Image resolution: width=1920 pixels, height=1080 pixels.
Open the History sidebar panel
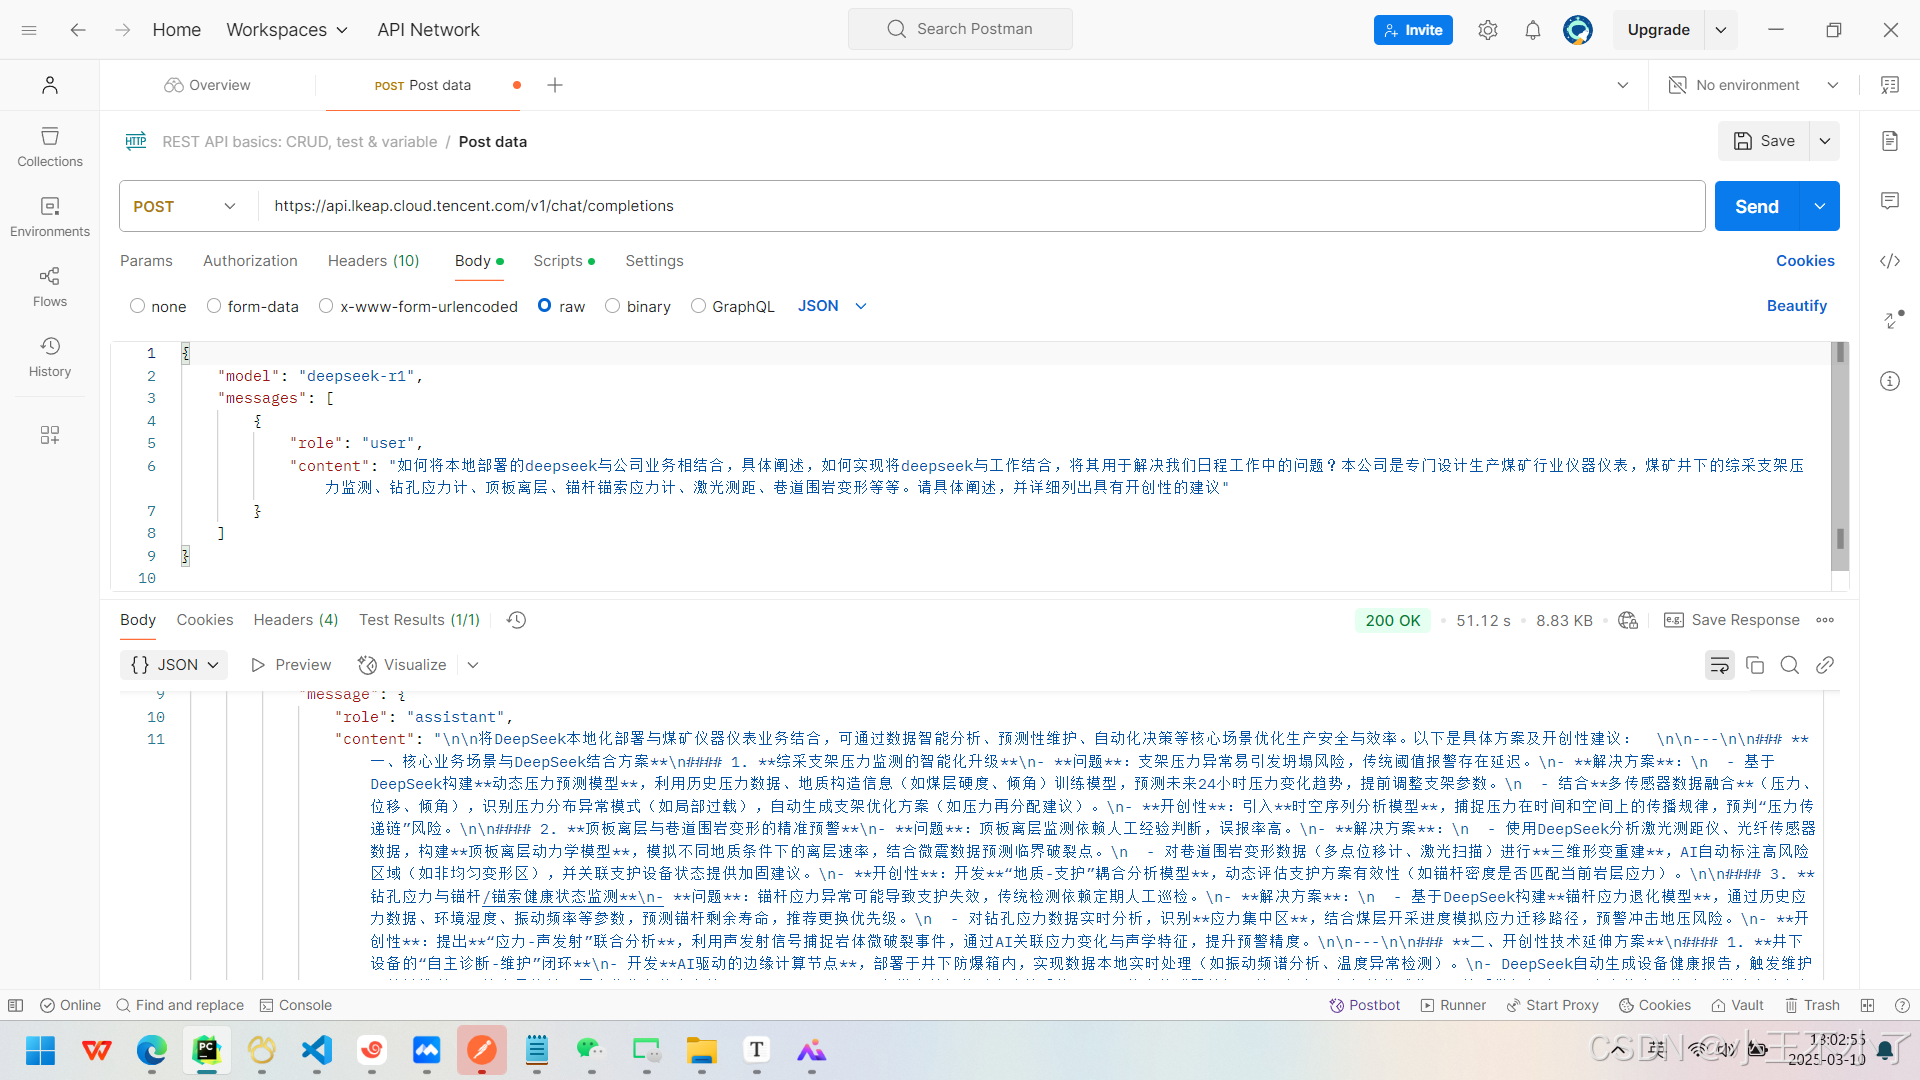click(50, 356)
